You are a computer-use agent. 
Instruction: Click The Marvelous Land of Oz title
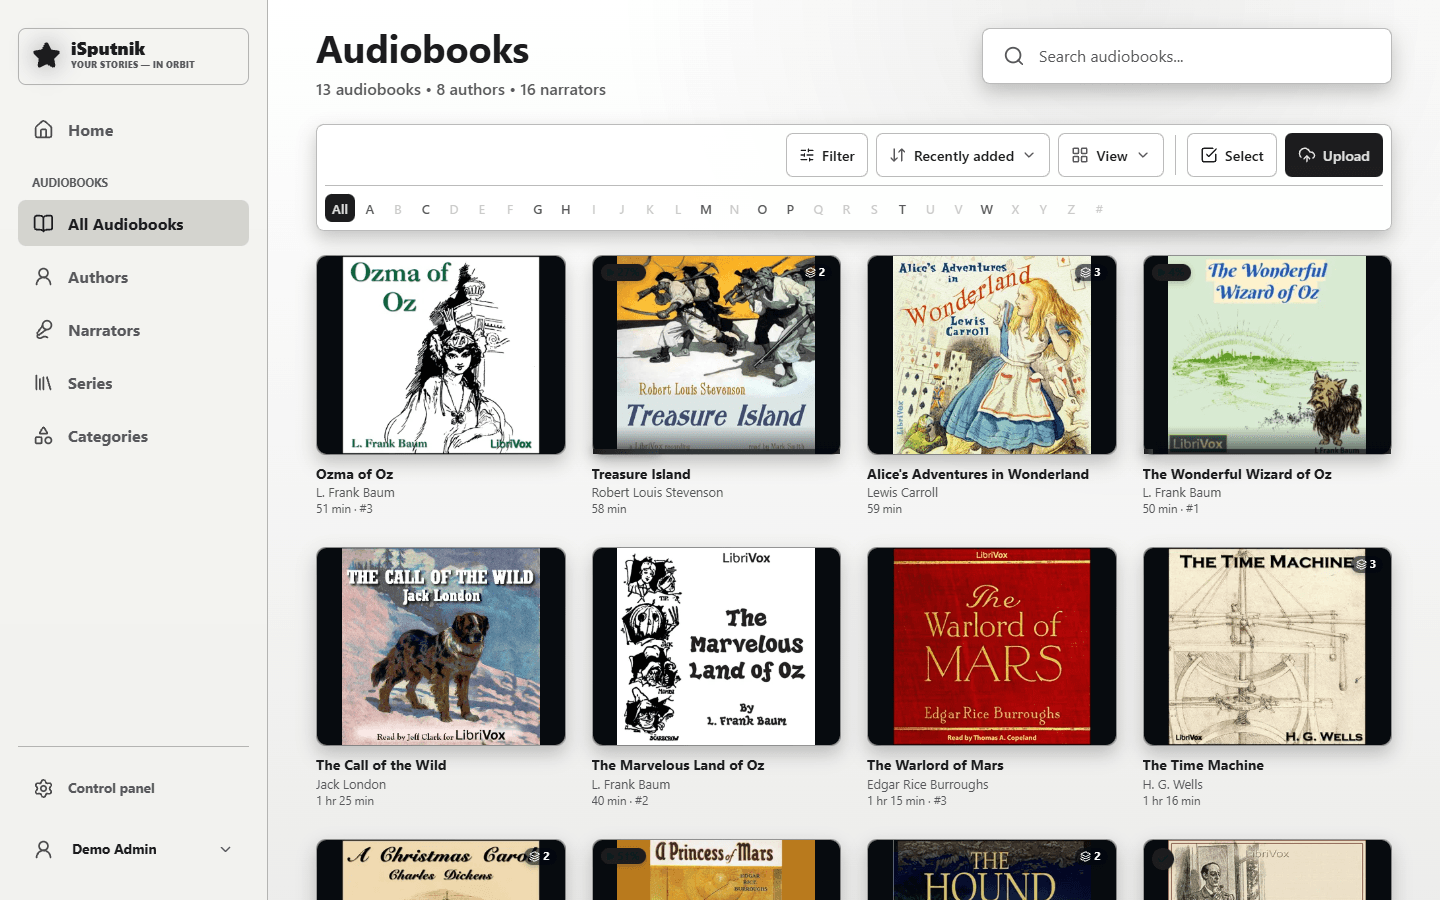[x=678, y=765]
